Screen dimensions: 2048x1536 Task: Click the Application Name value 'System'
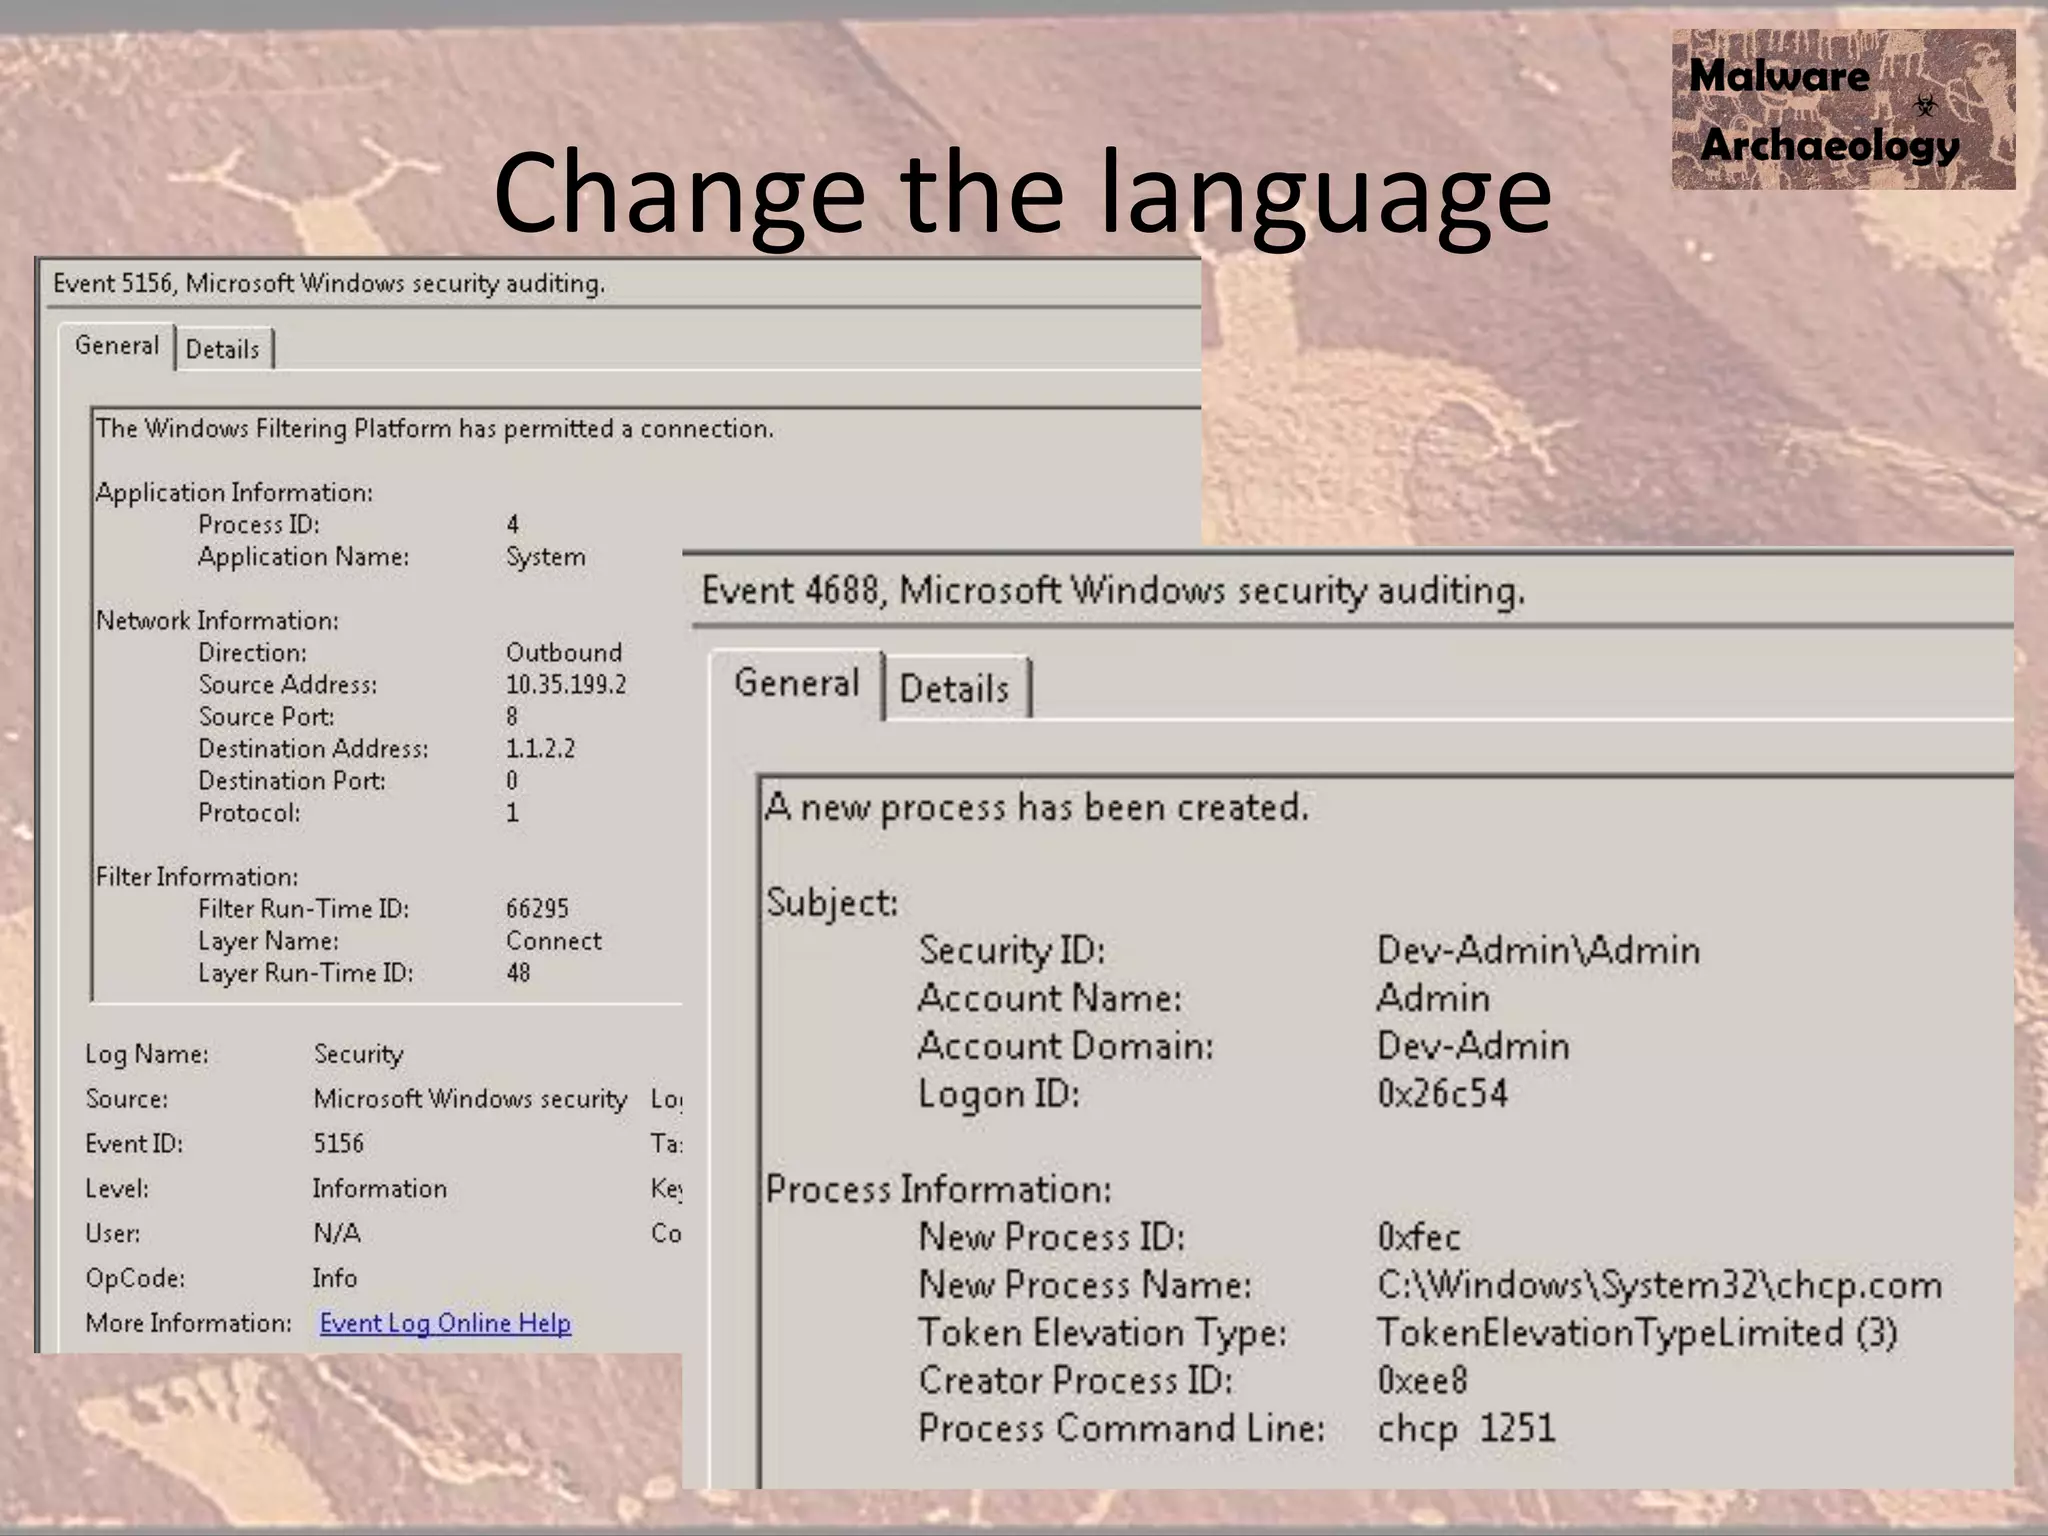pos(545,557)
